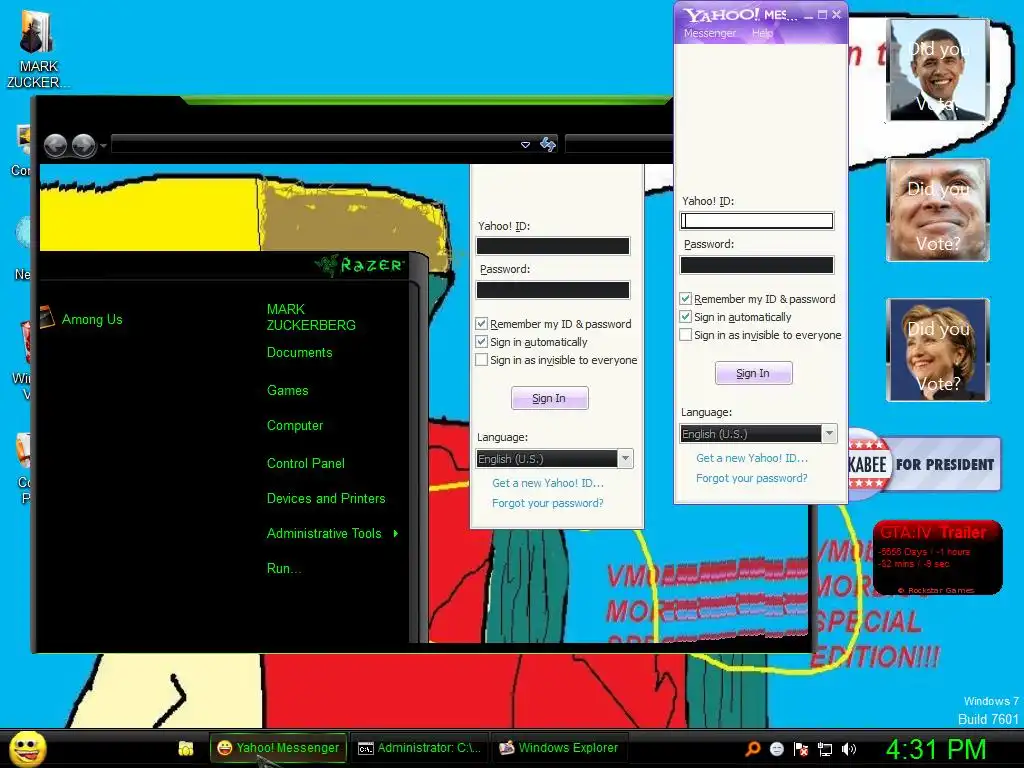Open the GTA:IV Trailer countdown gadget
Screen dimensions: 1024x768
(x=938, y=557)
